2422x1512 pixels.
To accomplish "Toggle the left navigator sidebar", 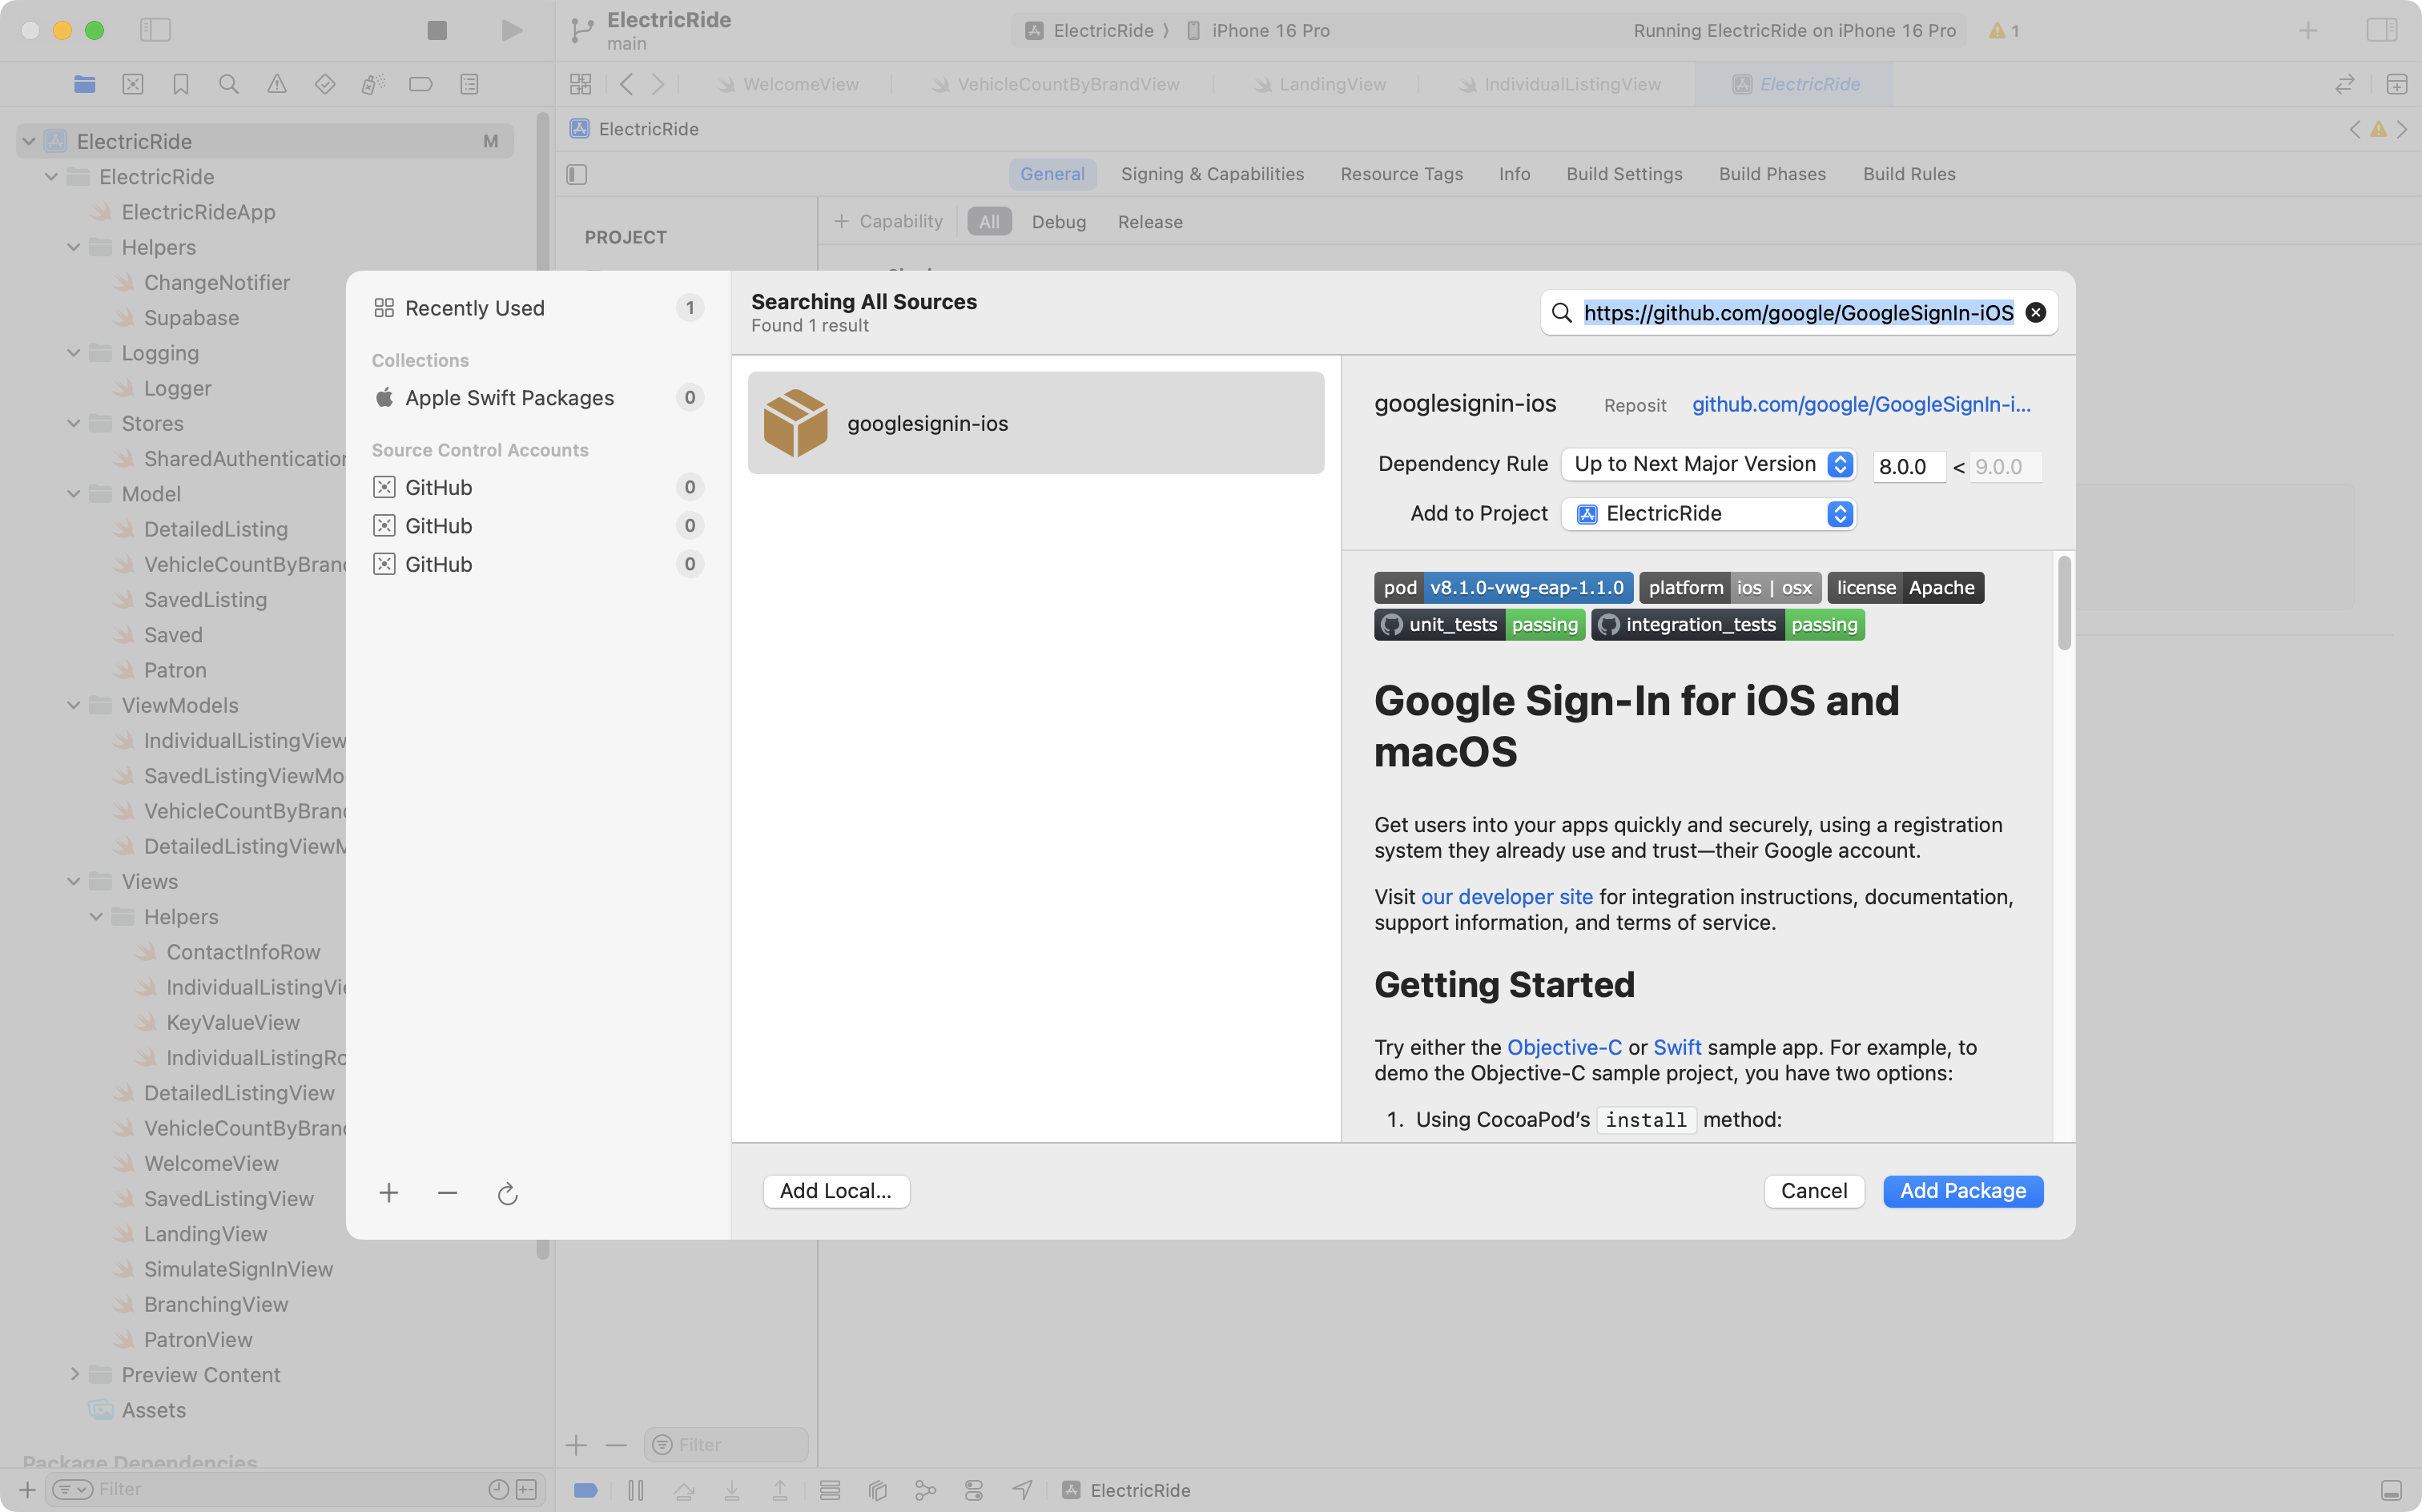I will click(x=155, y=30).
